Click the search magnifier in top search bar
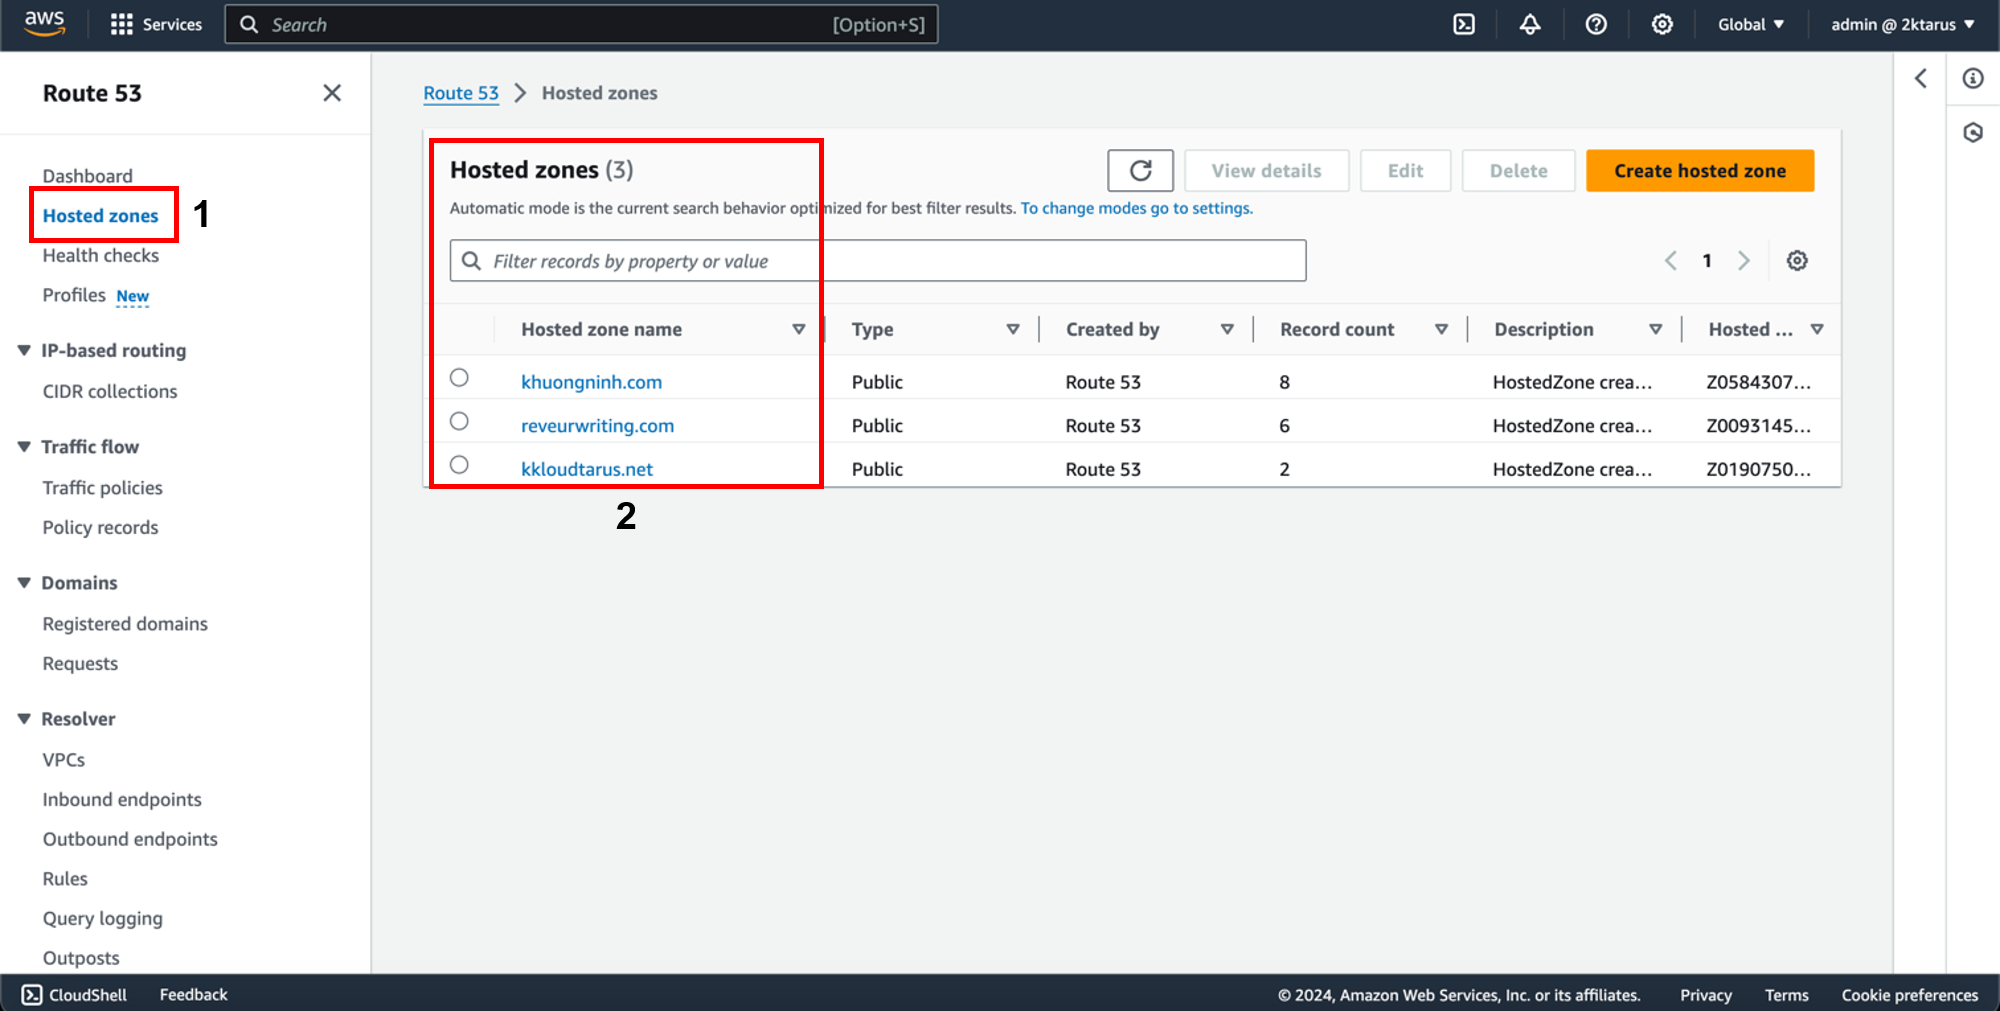2000x1011 pixels. click(x=249, y=24)
